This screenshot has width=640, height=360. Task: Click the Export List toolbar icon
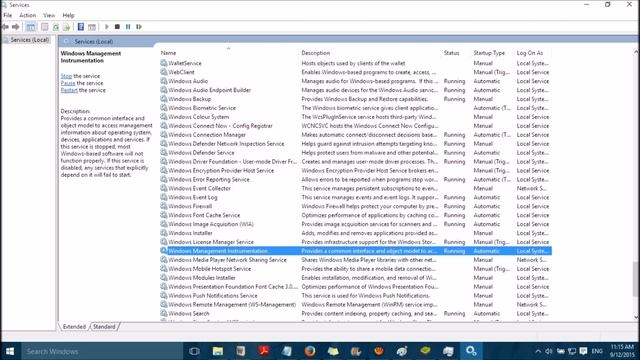tap(67, 27)
